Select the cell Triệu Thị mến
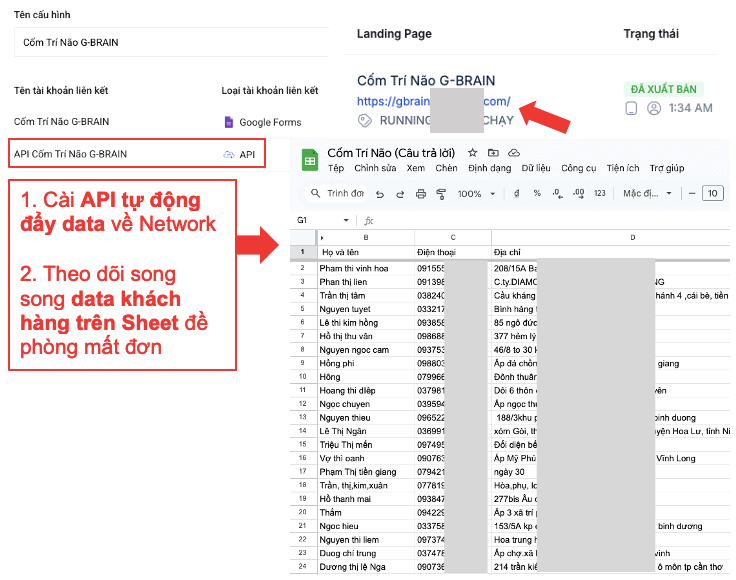Viewport: 736px width, 580px height. tap(366, 445)
